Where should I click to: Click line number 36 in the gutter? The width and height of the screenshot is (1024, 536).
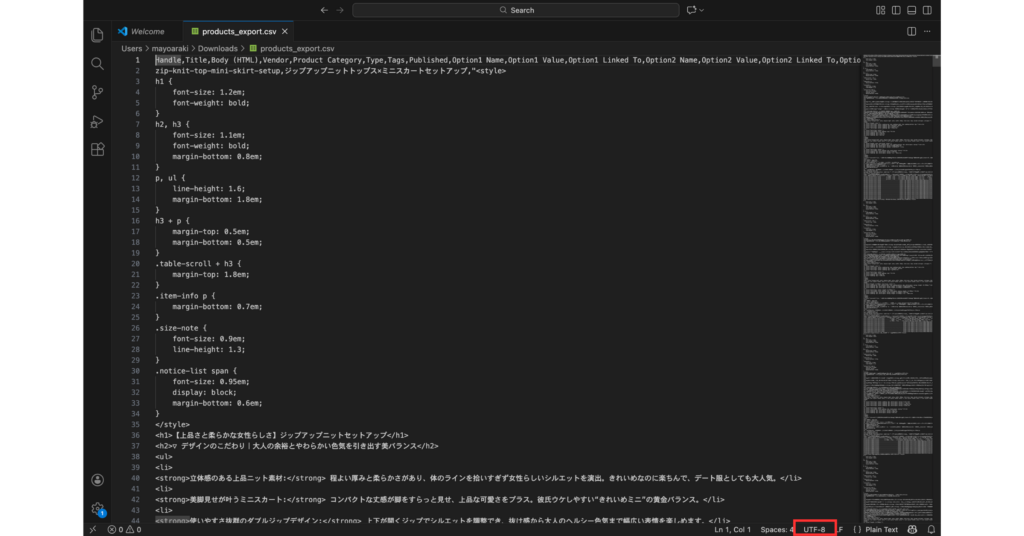[x=135, y=435]
